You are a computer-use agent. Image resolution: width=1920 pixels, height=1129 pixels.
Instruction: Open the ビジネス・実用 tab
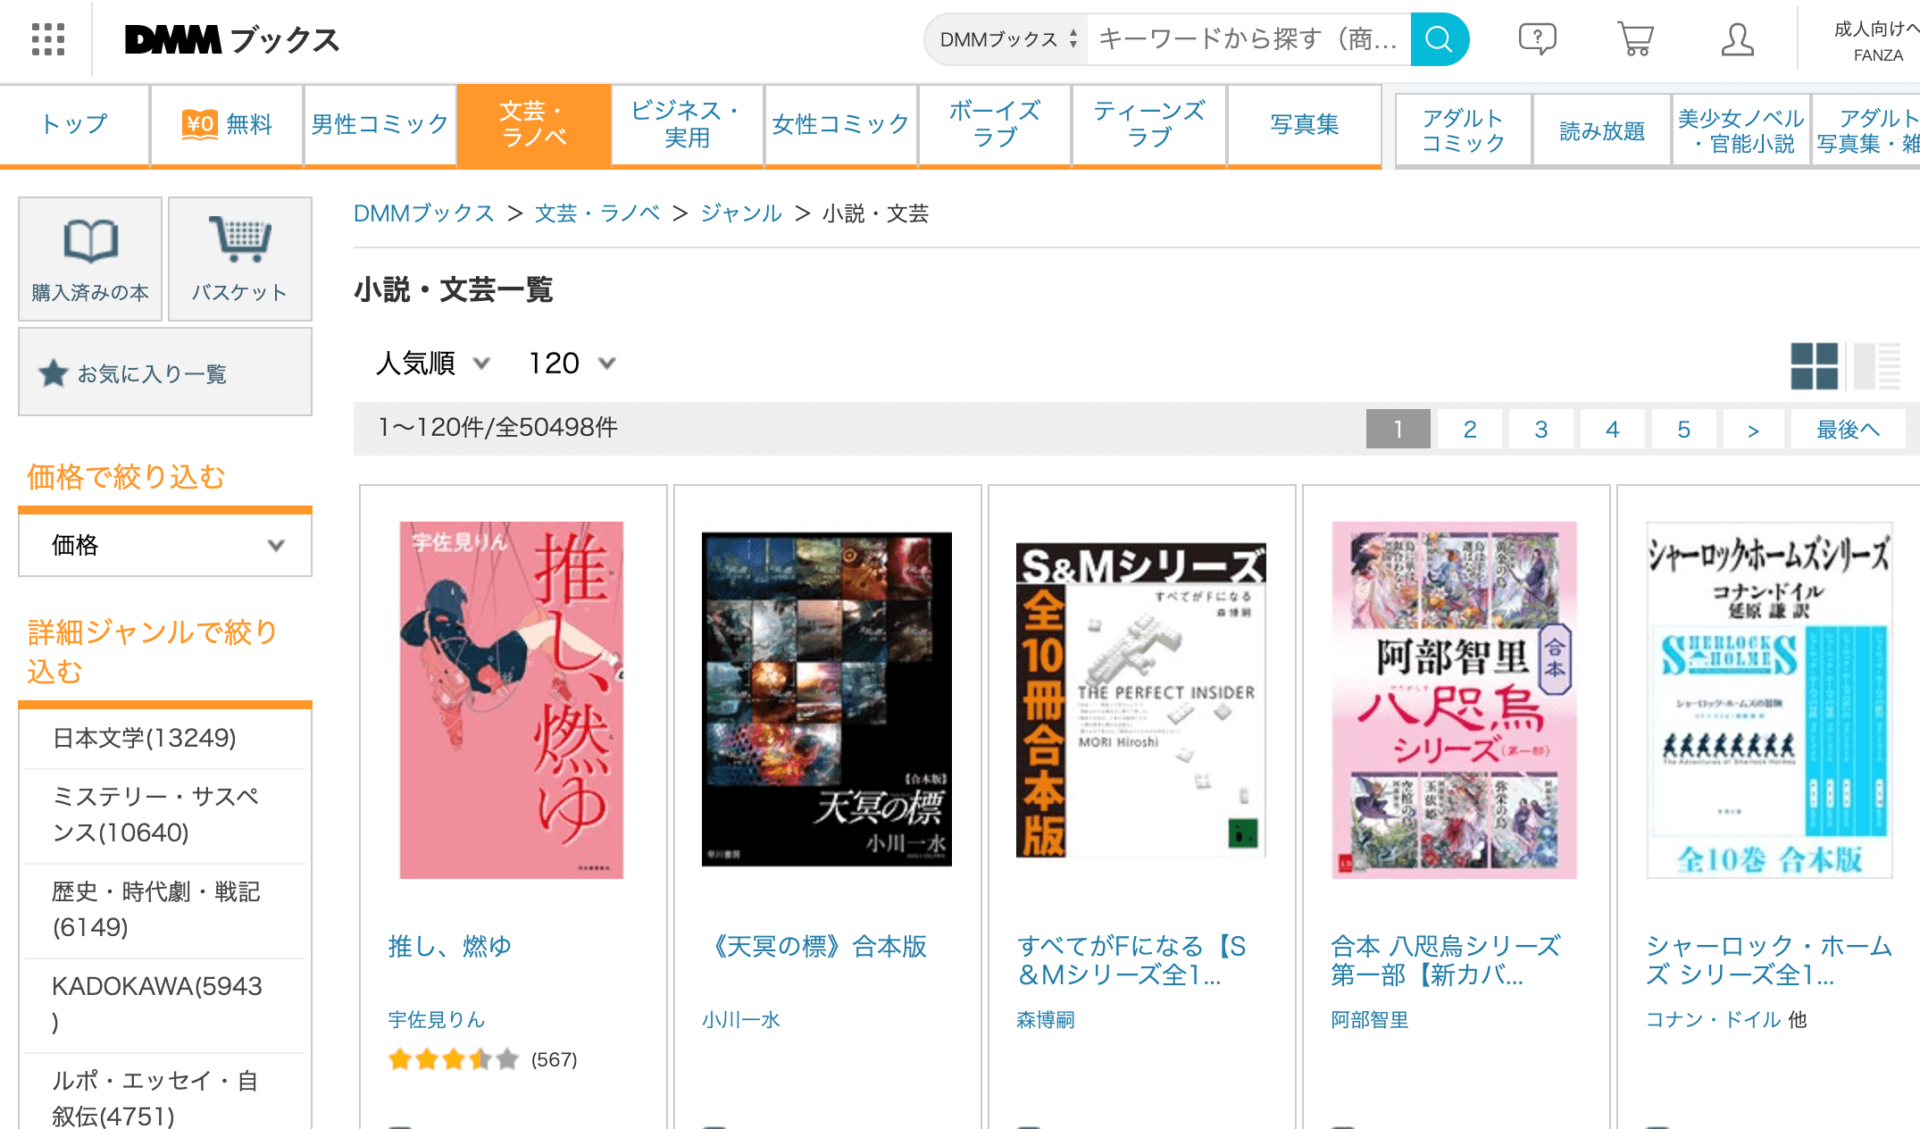[687, 124]
